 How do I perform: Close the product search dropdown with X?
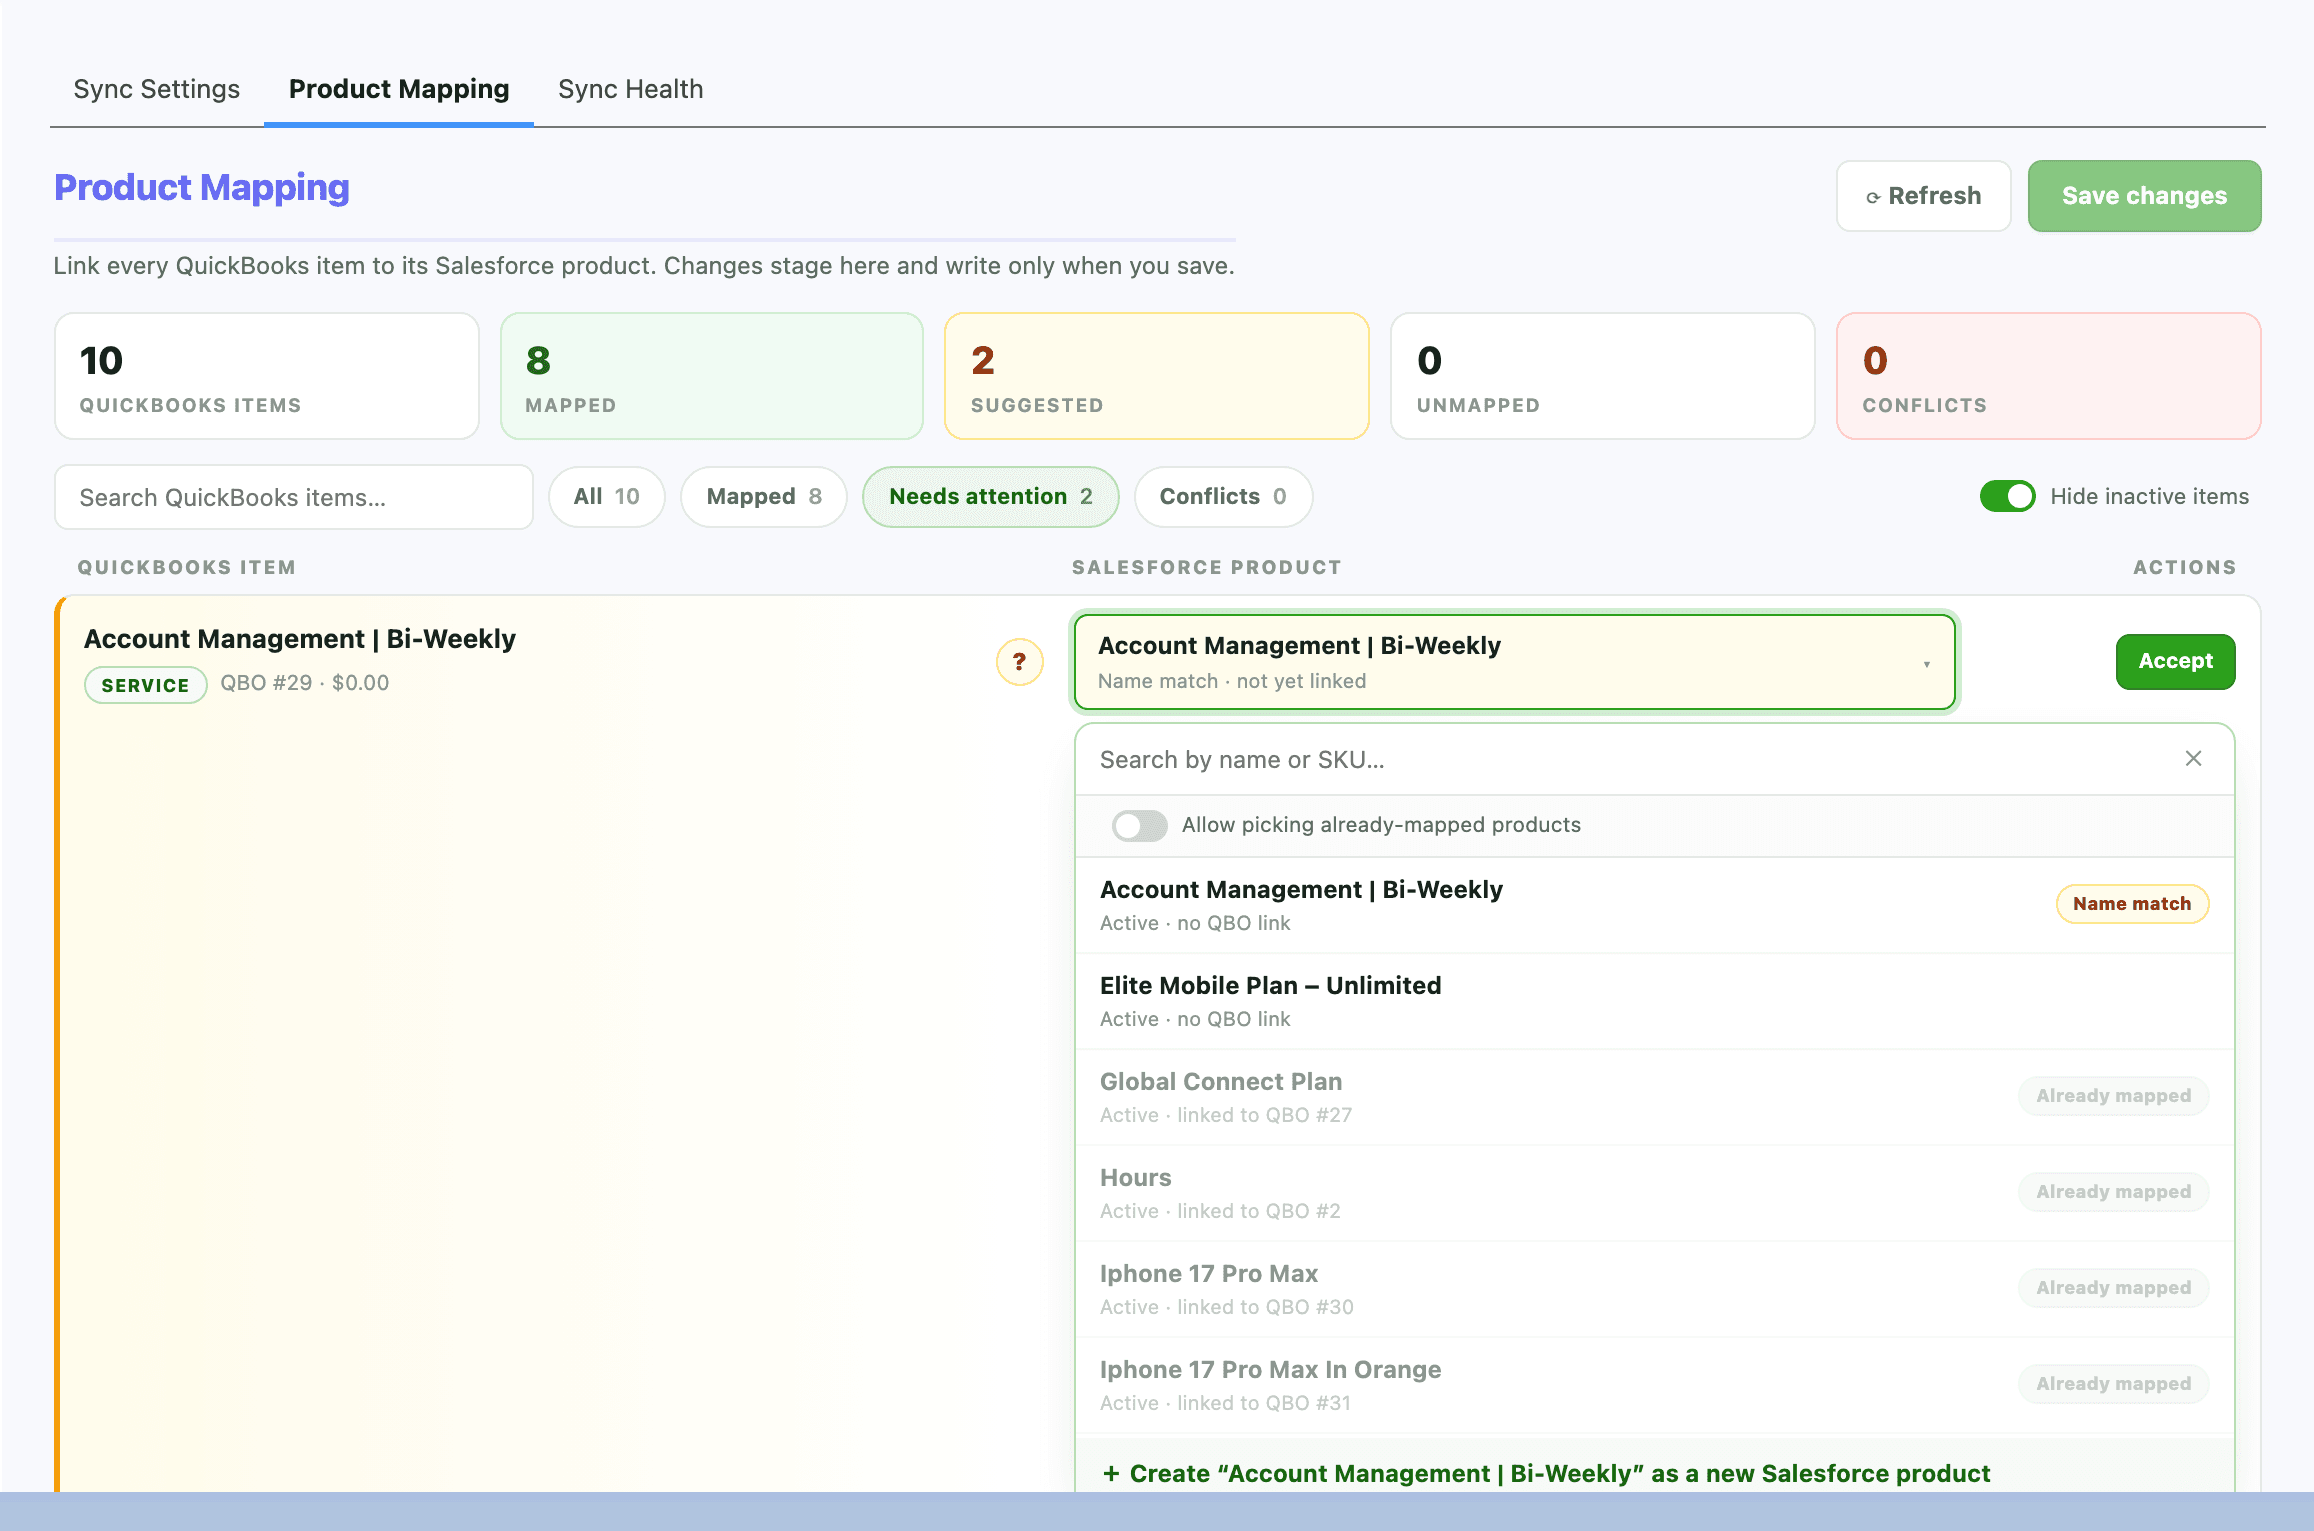(2193, 759)
